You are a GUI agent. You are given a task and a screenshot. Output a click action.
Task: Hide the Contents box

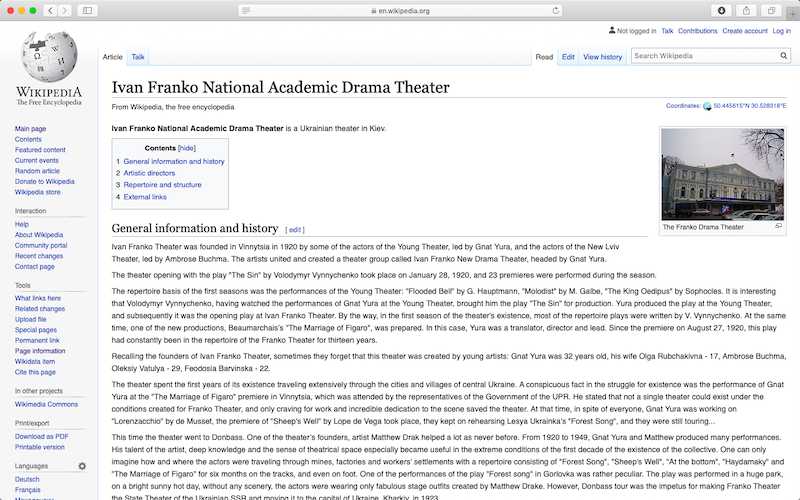(x=187, y=148)
